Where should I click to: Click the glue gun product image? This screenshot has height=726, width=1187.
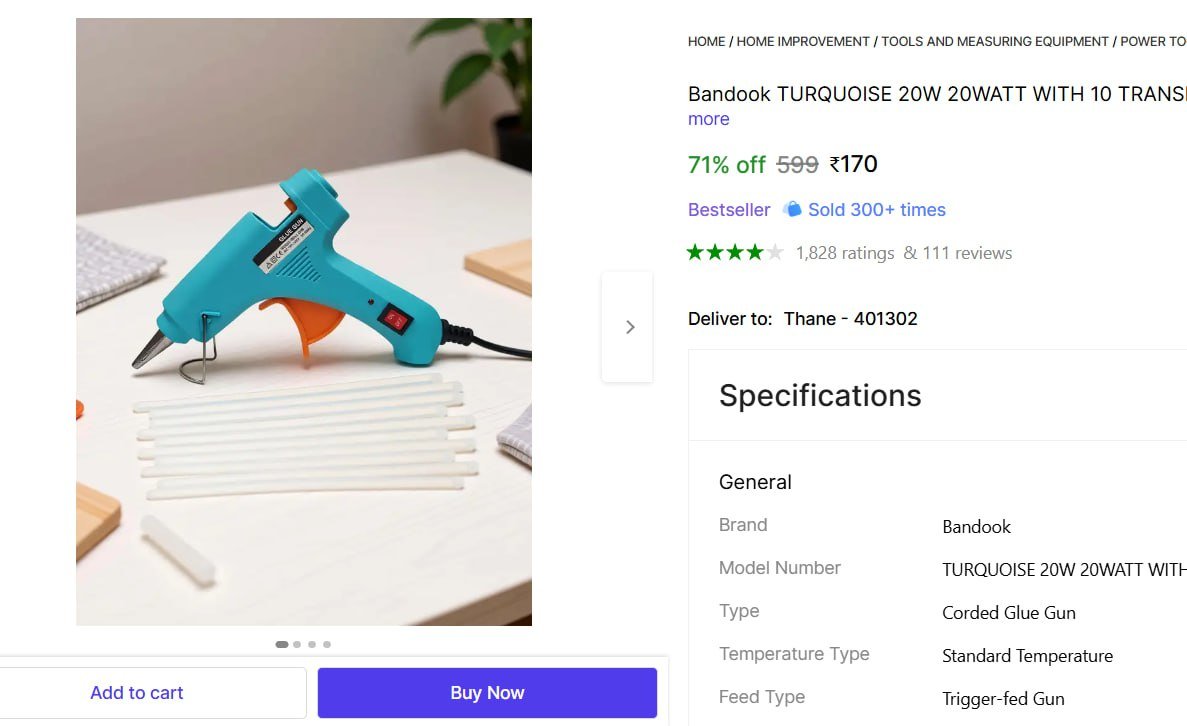[303, 320]
